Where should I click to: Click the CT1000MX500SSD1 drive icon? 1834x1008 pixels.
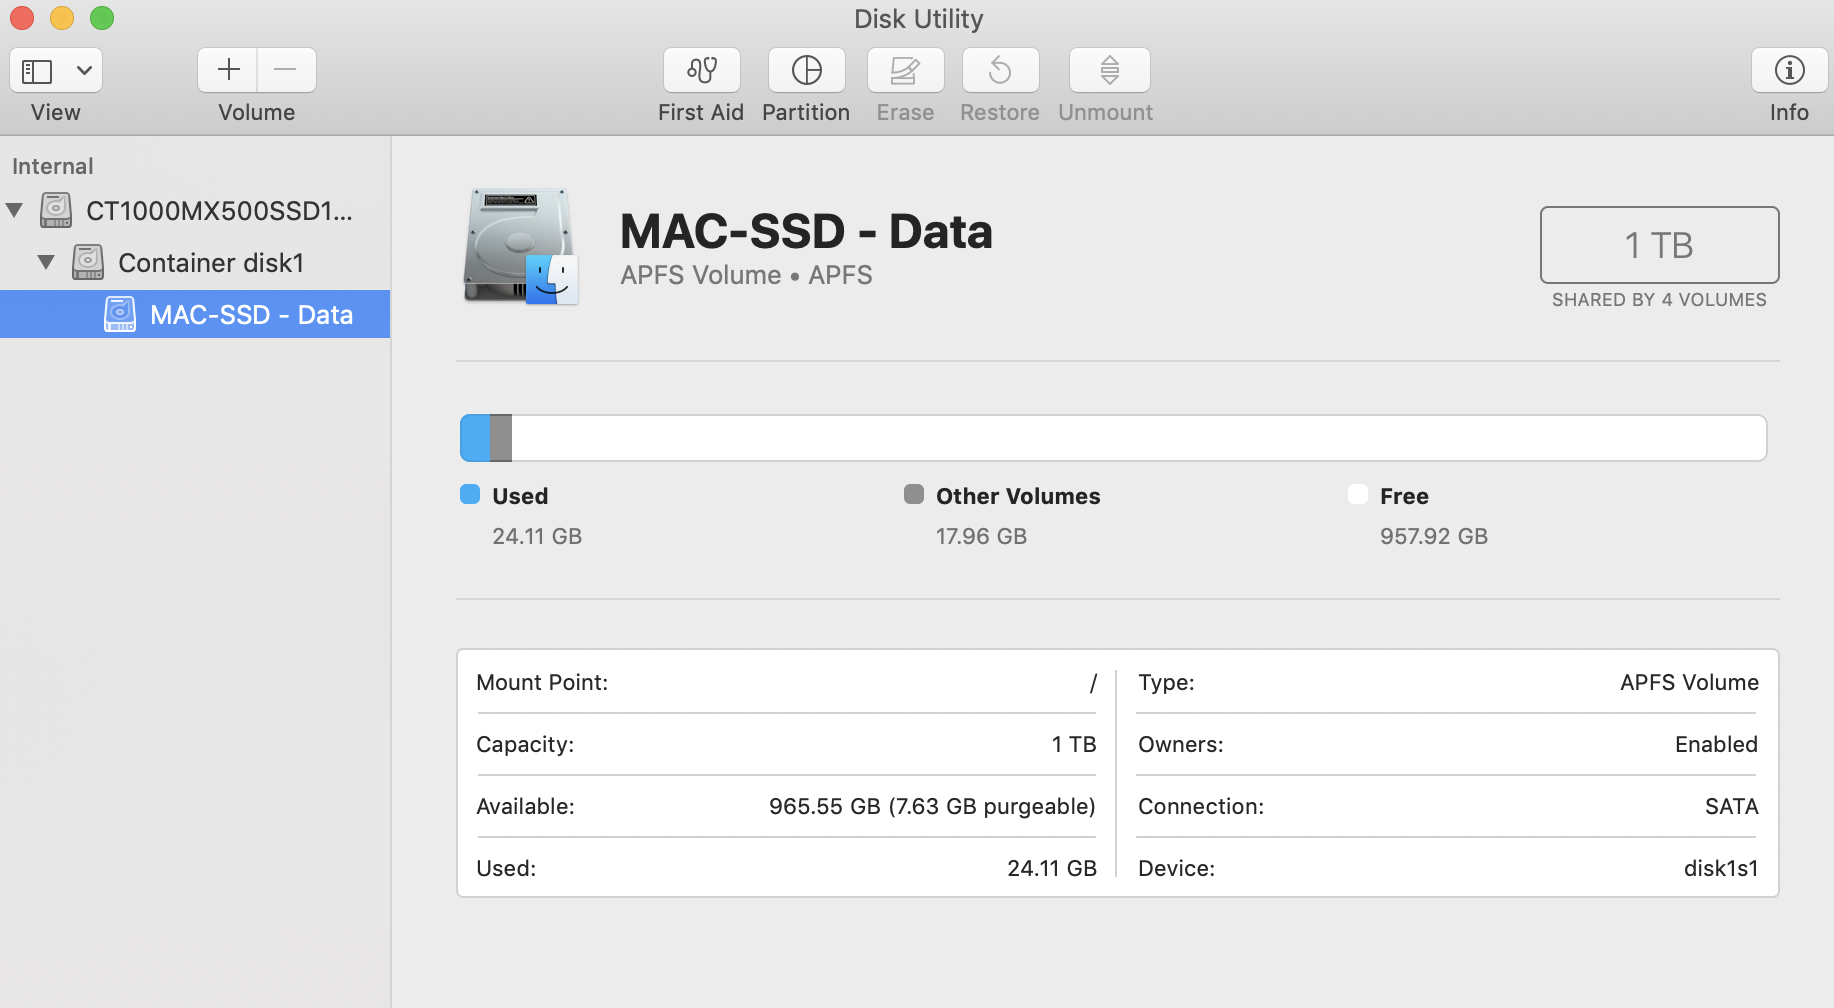click(x=56, y=210)
